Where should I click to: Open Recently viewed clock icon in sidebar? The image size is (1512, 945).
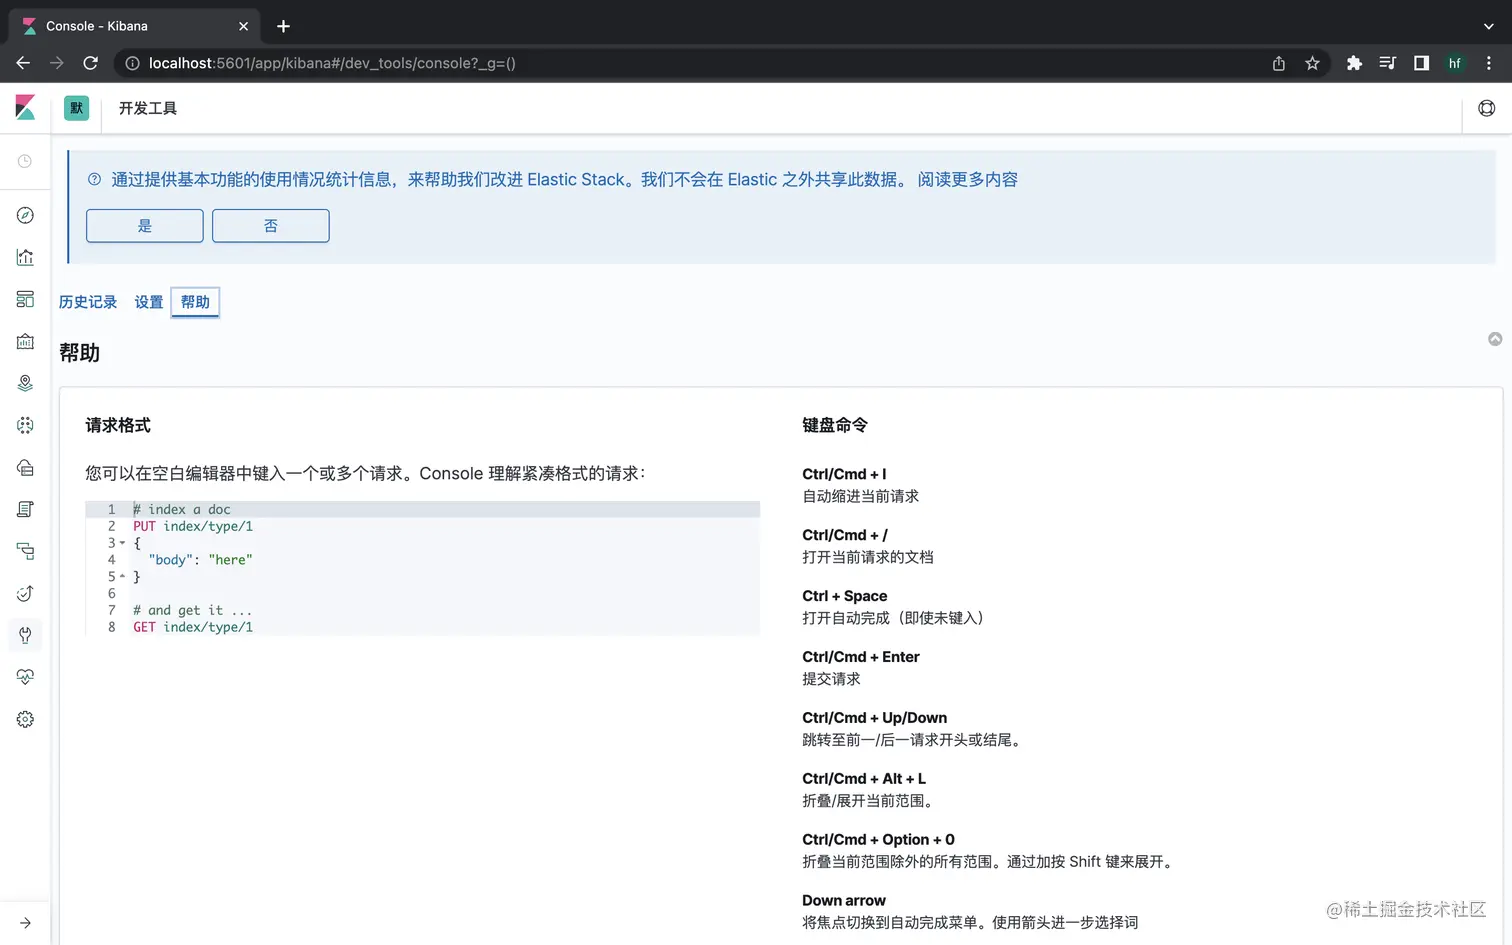(x=25, y=161)
